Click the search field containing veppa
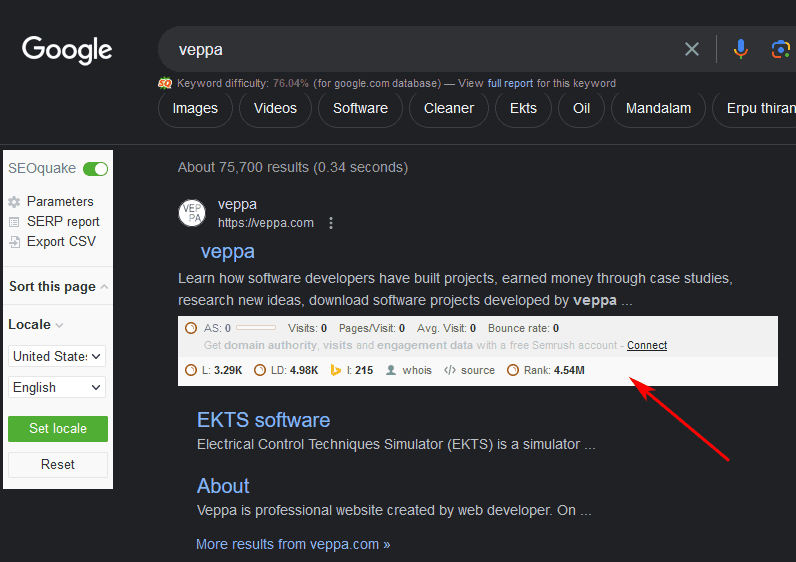 tap(421, 49)
